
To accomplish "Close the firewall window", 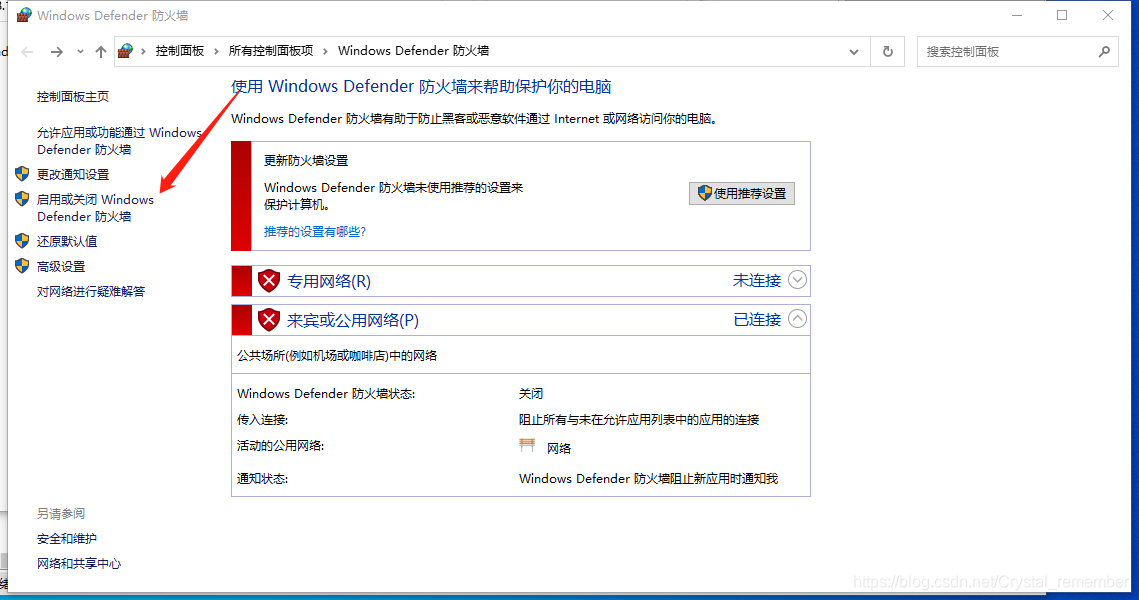I will (1108, 15).
